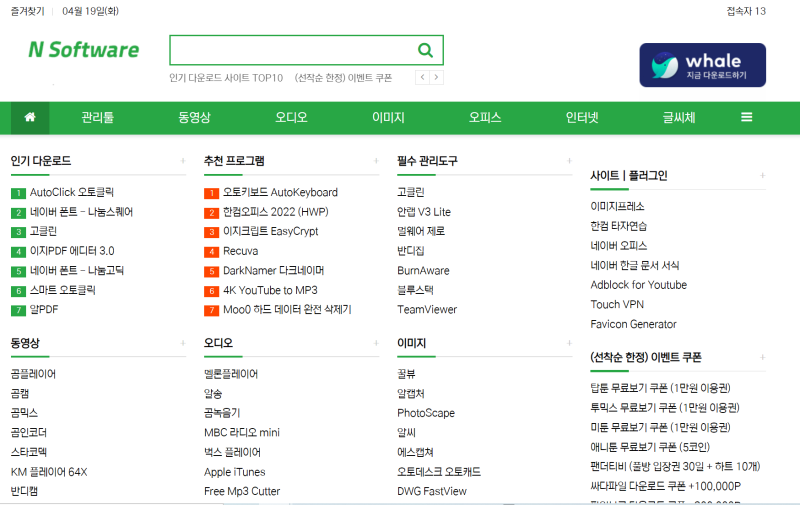Viewport: 800px width, 505px height.
Task: Open 멀웨어 제로 link
Action: click(421, 232)
